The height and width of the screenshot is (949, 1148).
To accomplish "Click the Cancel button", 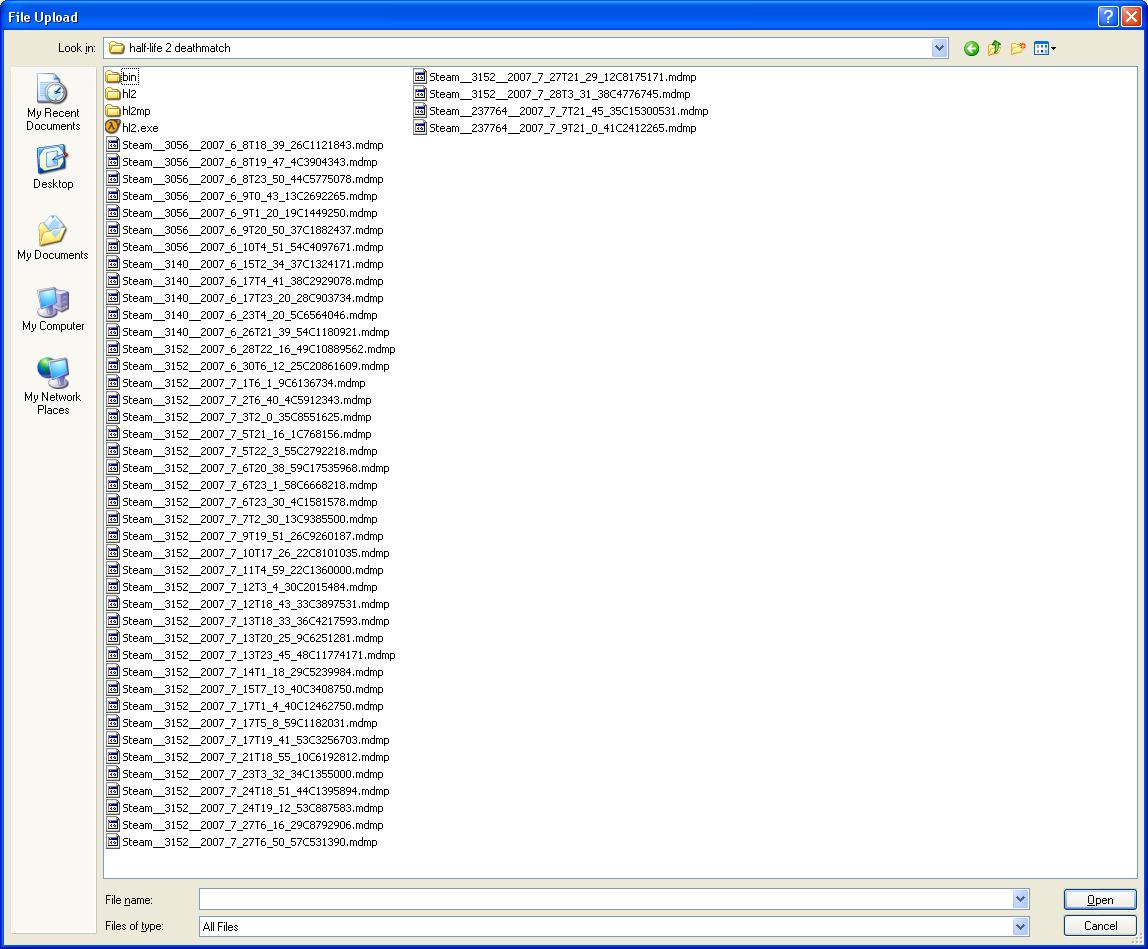I will point(1100,925).
